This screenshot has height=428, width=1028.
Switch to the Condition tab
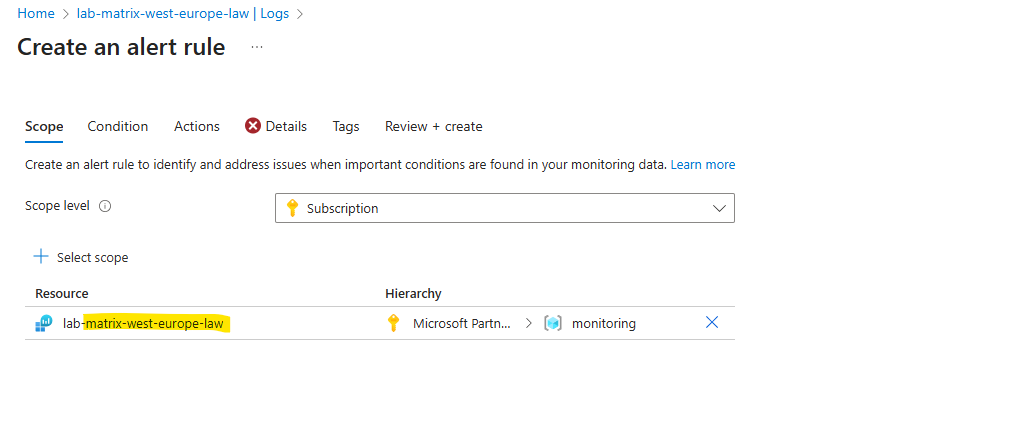tap(118, 126)
